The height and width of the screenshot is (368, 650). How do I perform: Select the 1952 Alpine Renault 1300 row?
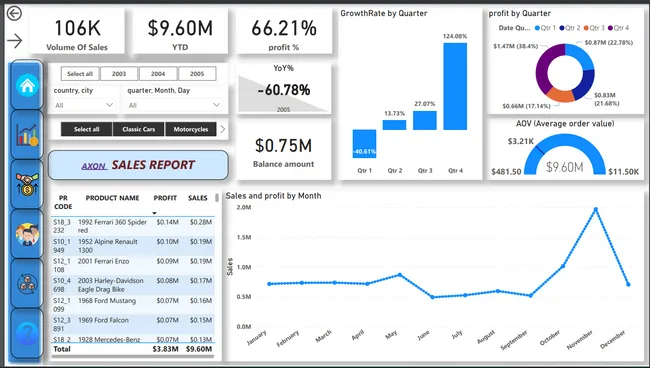tap(133, 246)
